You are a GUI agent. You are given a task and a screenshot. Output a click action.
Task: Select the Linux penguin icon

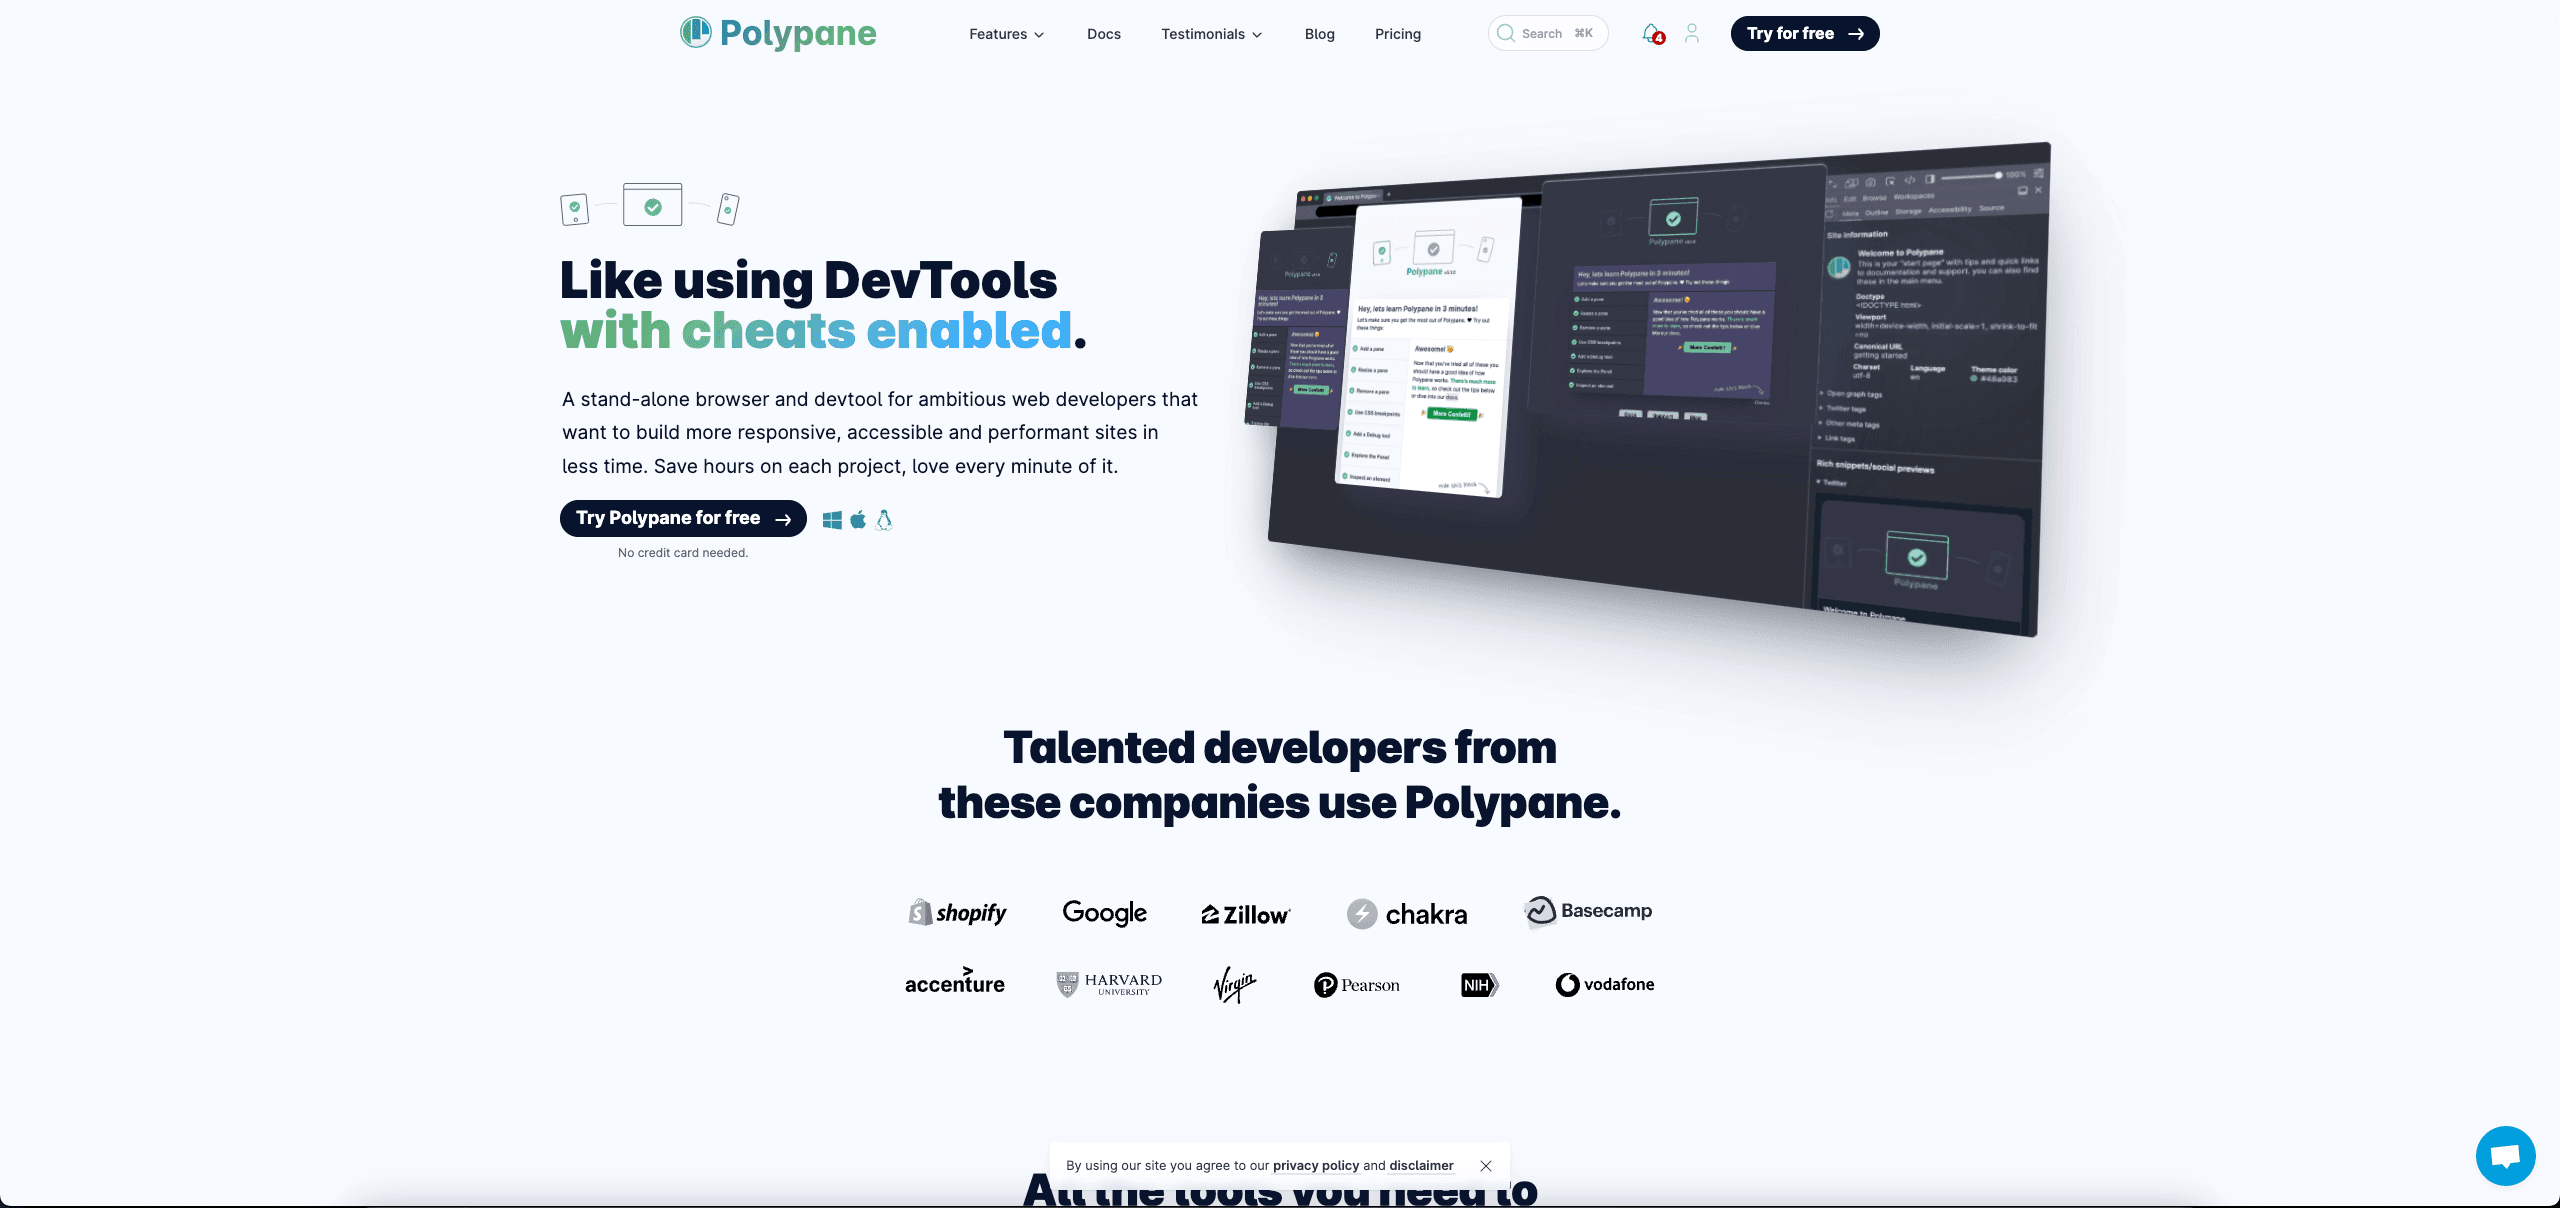[884, 519]
